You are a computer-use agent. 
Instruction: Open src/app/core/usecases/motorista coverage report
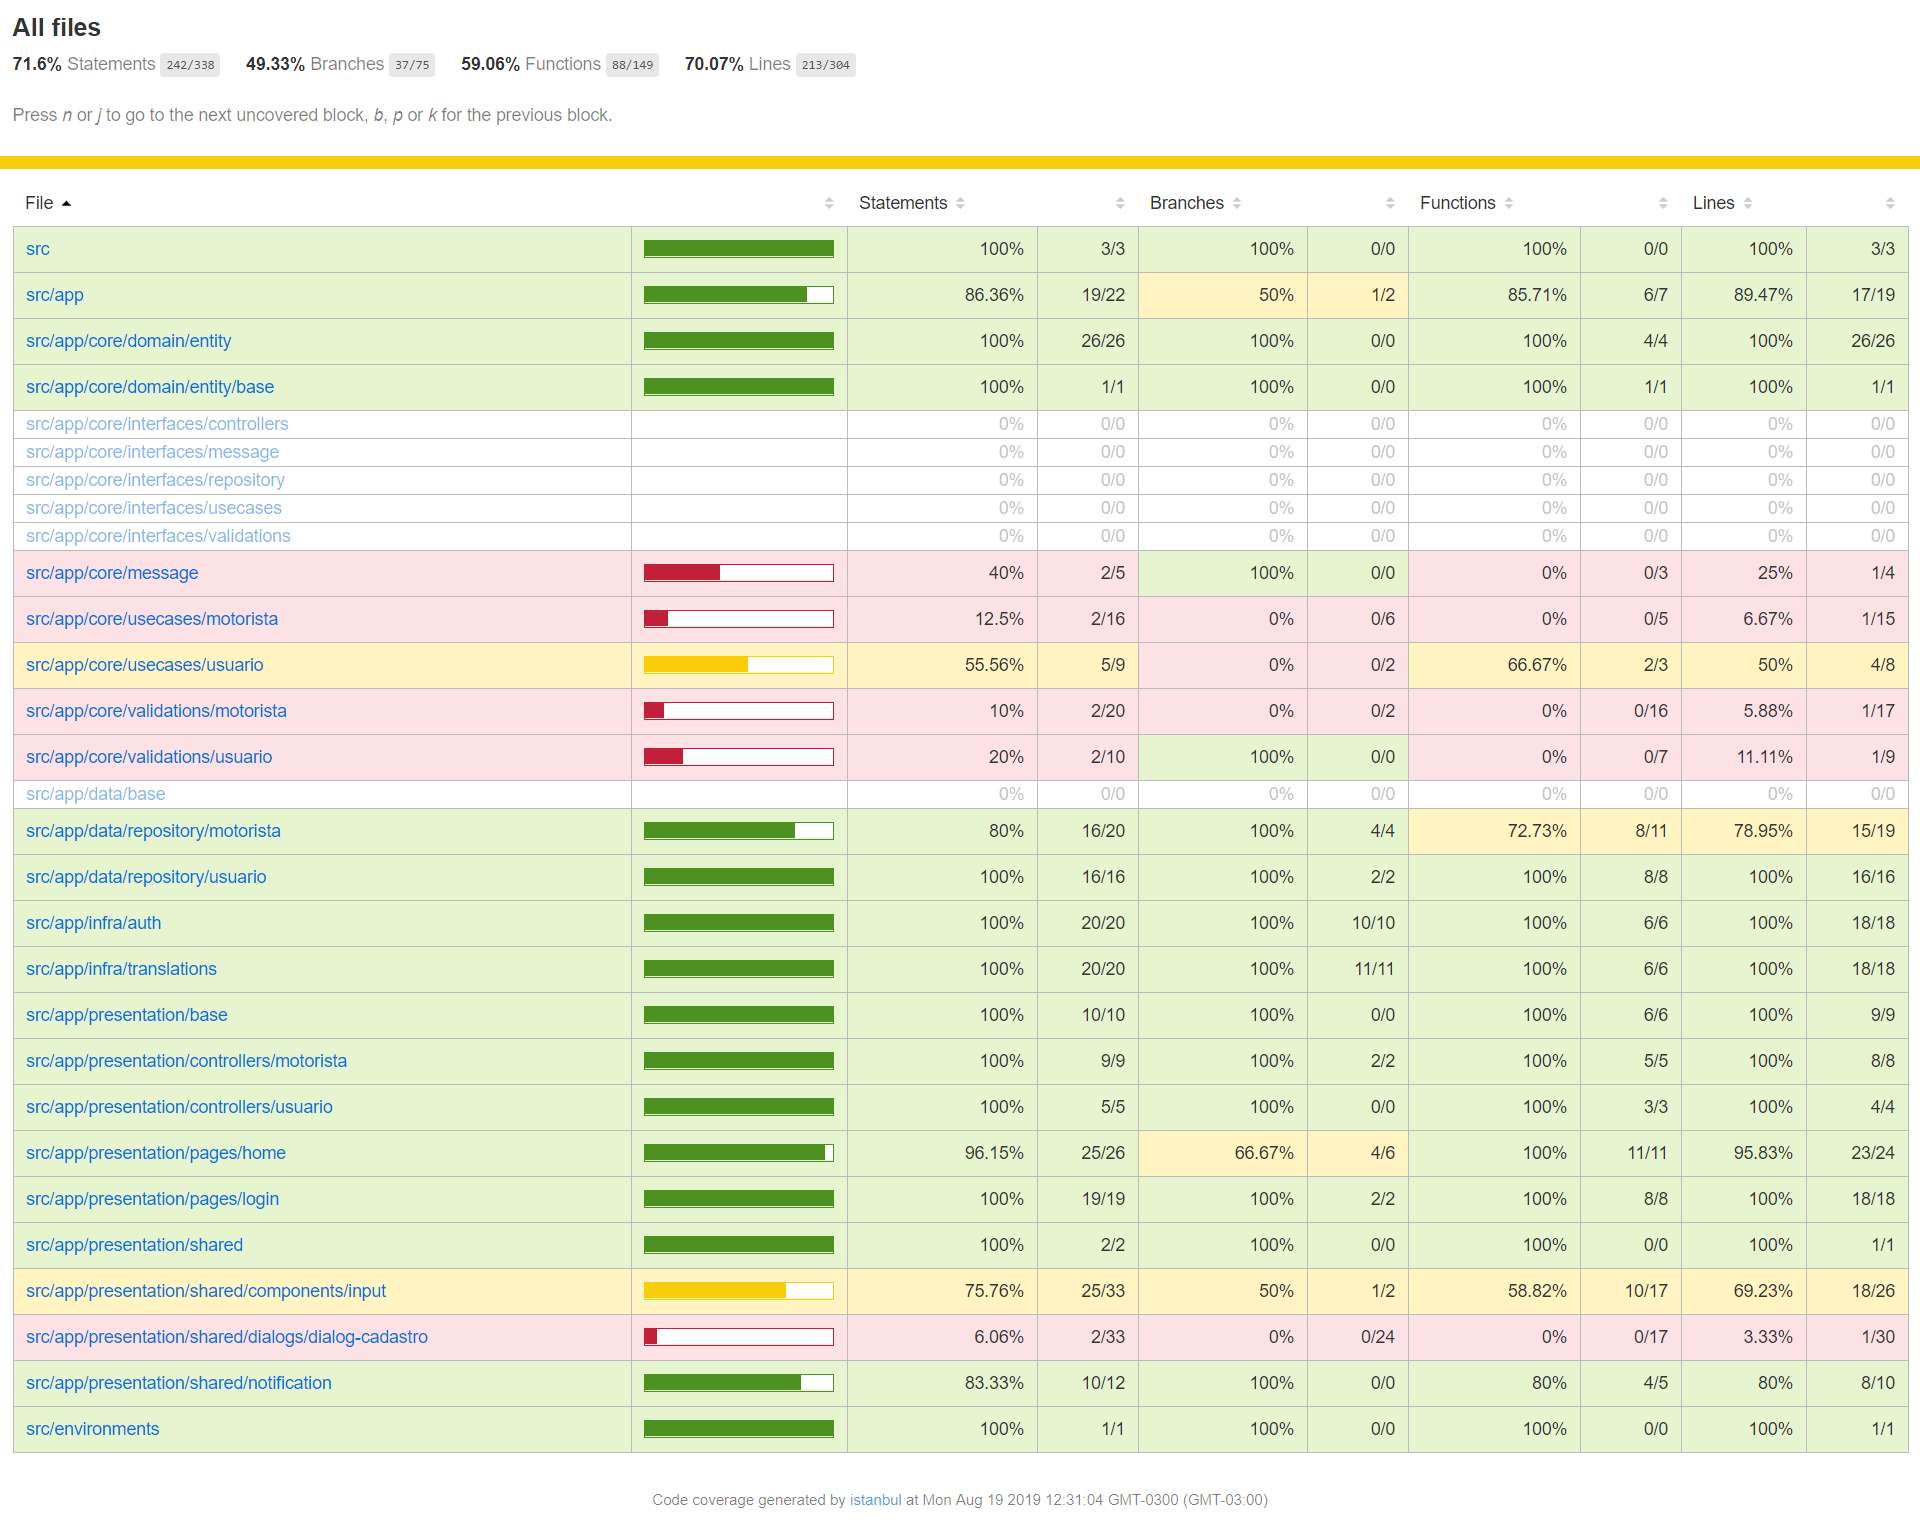pos(152,619)
